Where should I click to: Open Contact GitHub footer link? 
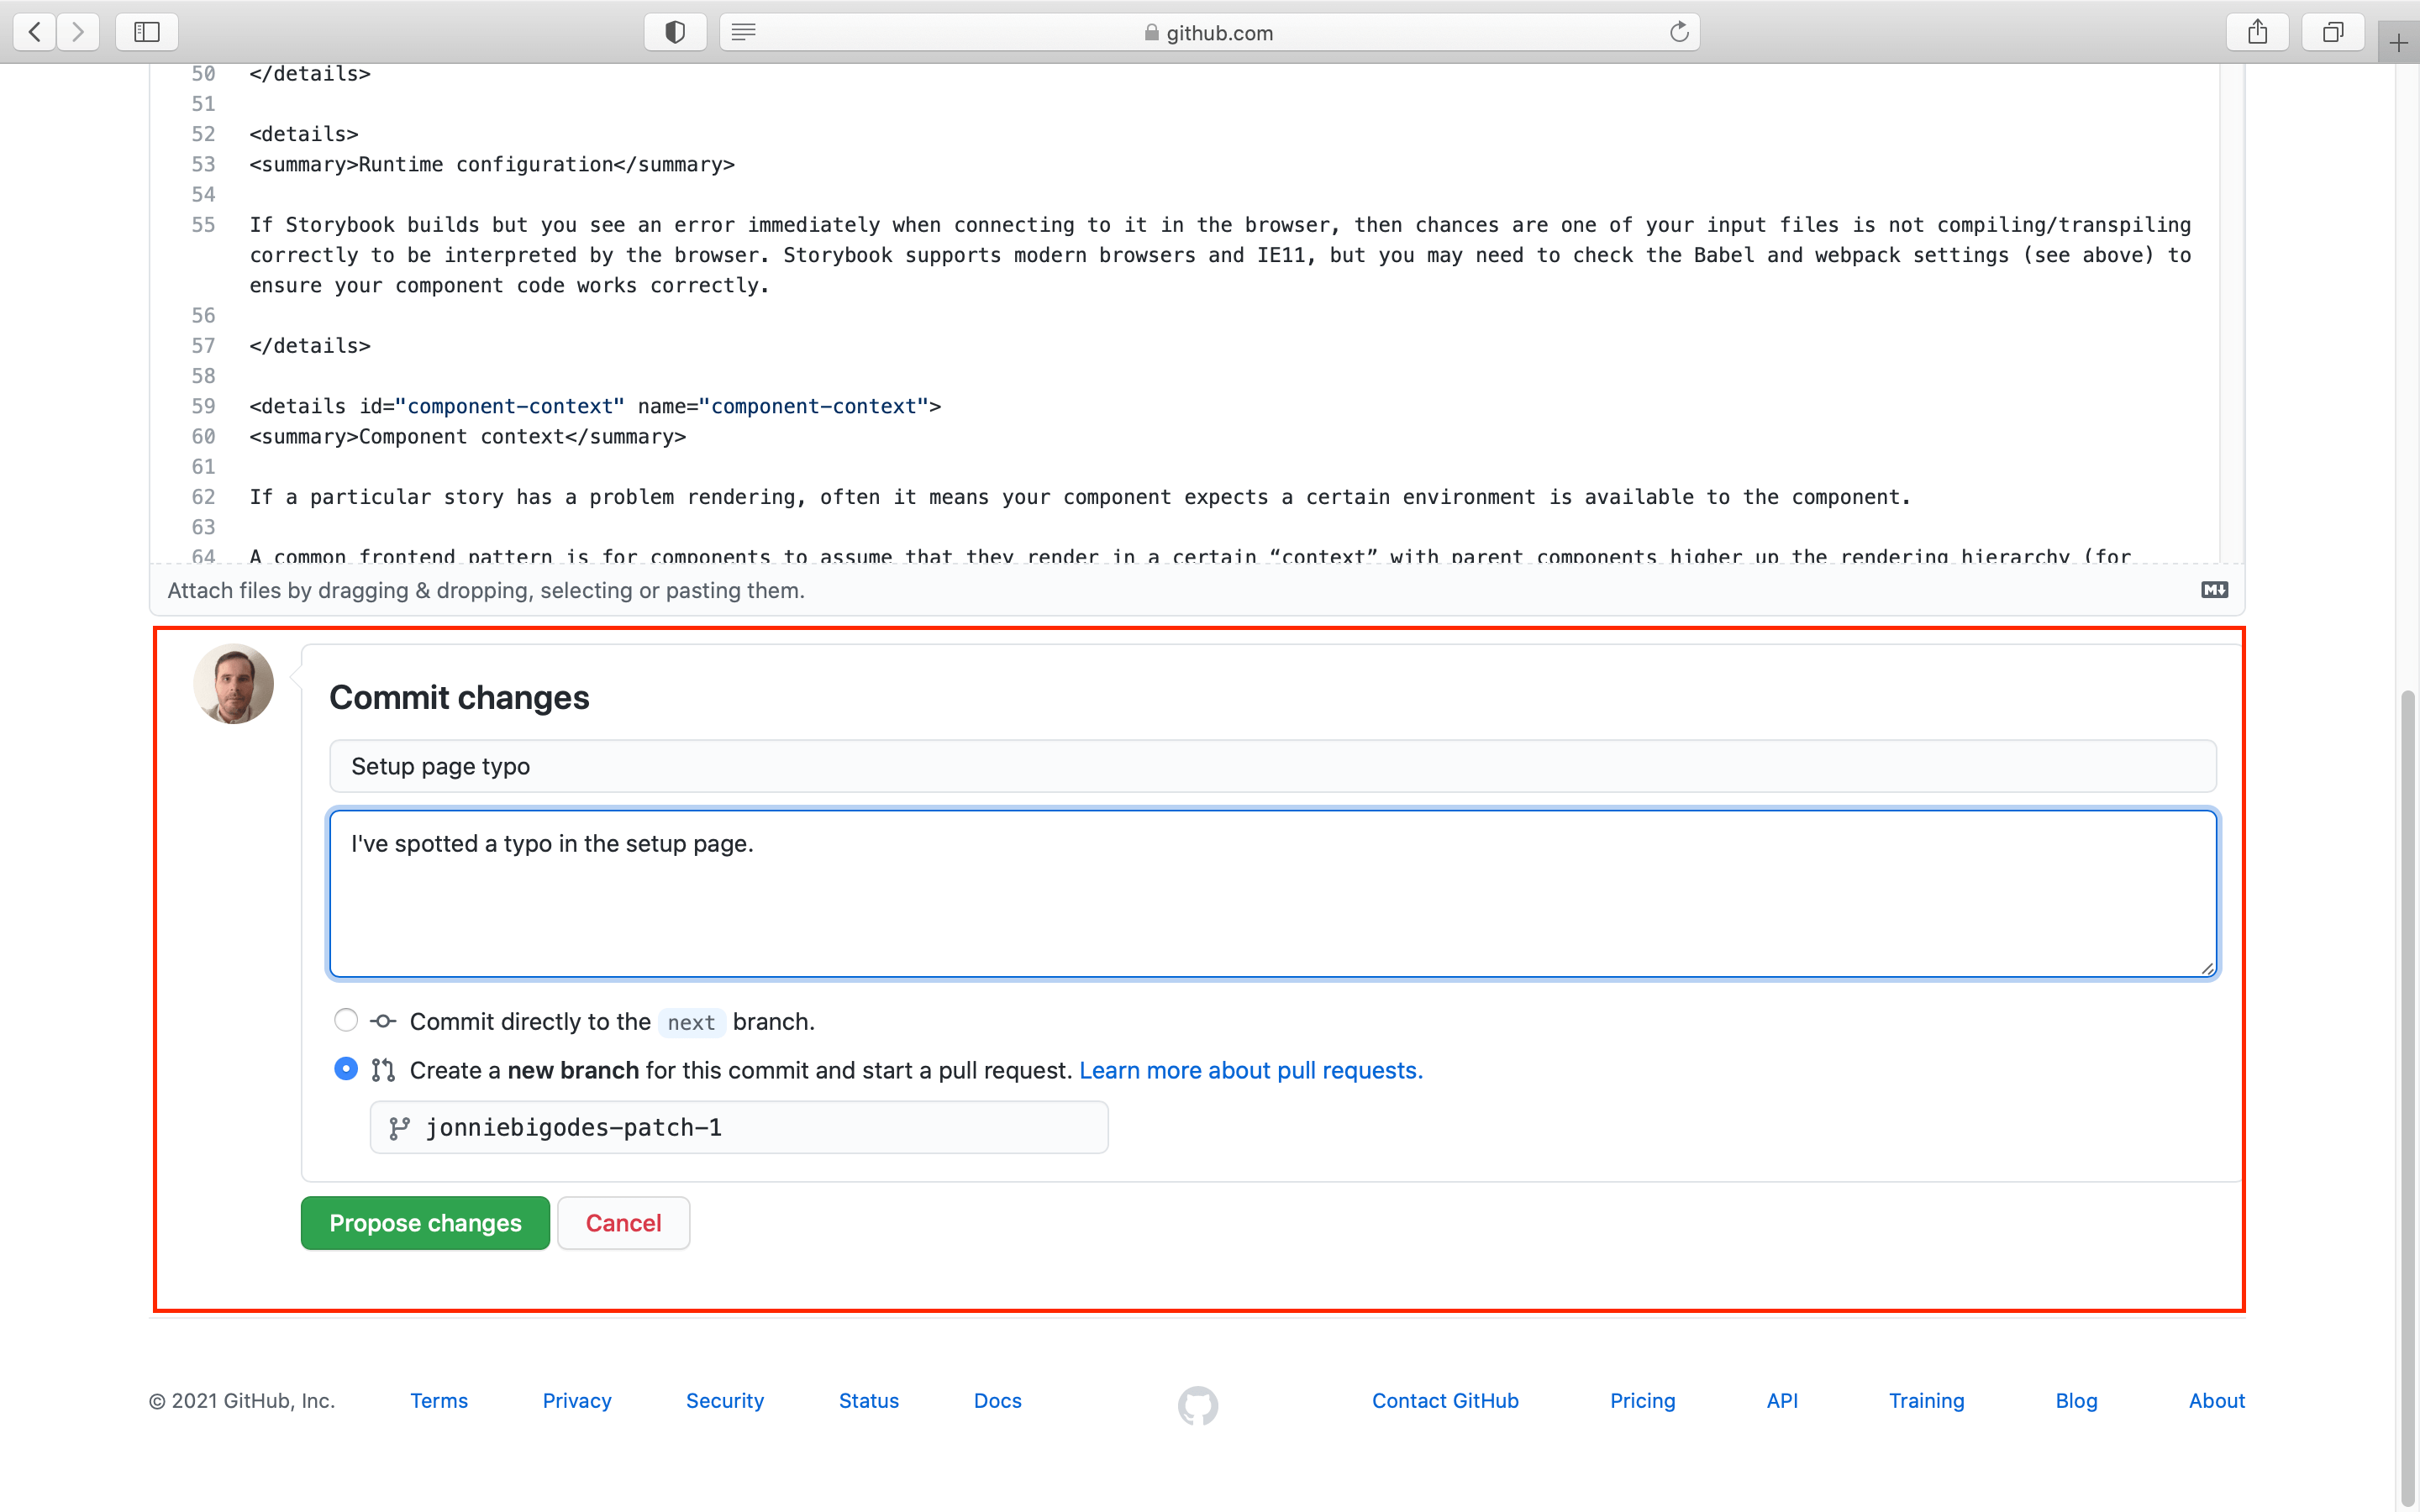point(1445,1400)
